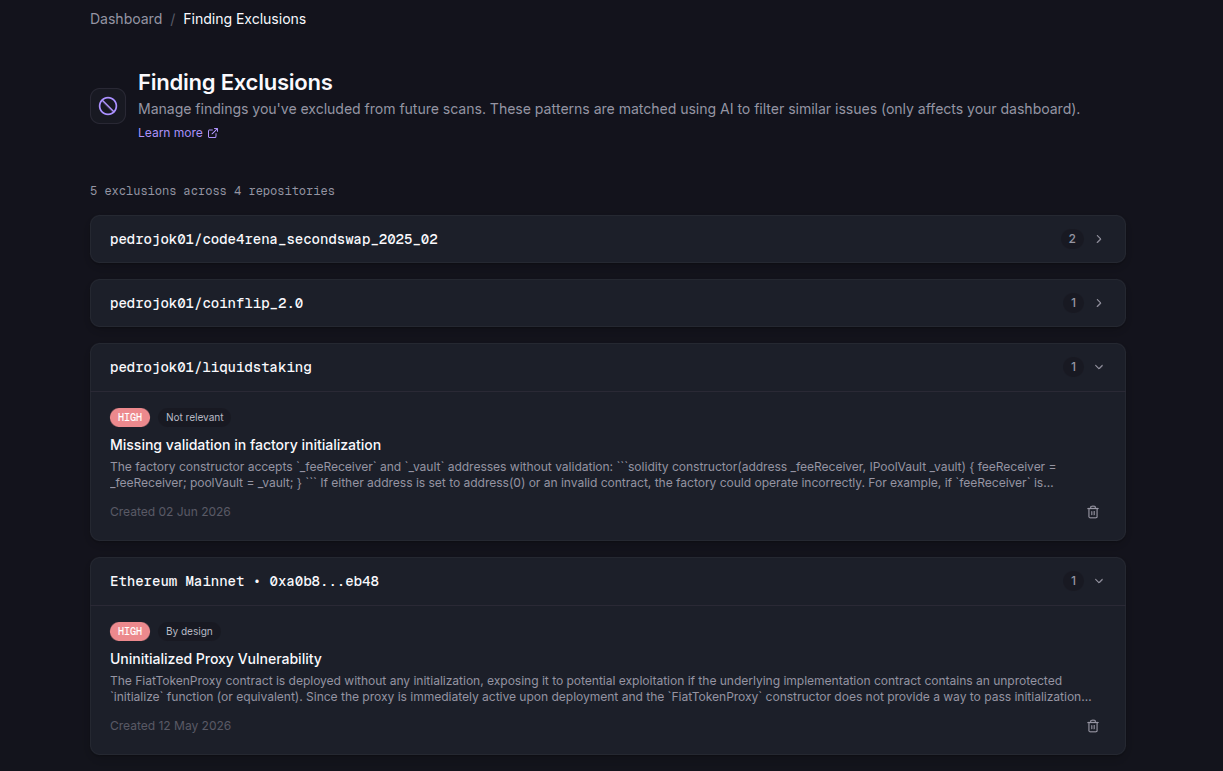Open the Dashboard breadcrumb link
The image size is (1223, 771).
(126, 19)
